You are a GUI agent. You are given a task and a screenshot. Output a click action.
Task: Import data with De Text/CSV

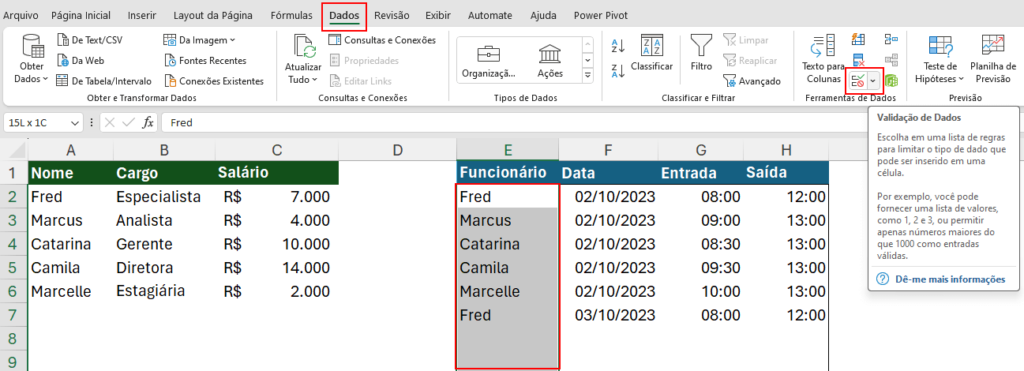(89, 40)
